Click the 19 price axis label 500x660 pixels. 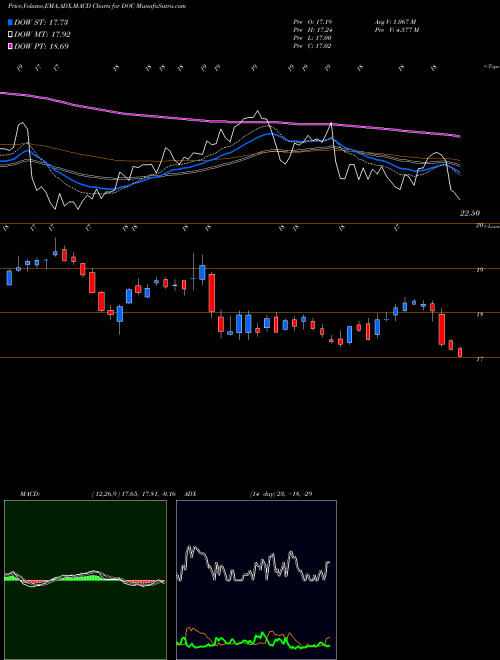[x=479, y=270]
